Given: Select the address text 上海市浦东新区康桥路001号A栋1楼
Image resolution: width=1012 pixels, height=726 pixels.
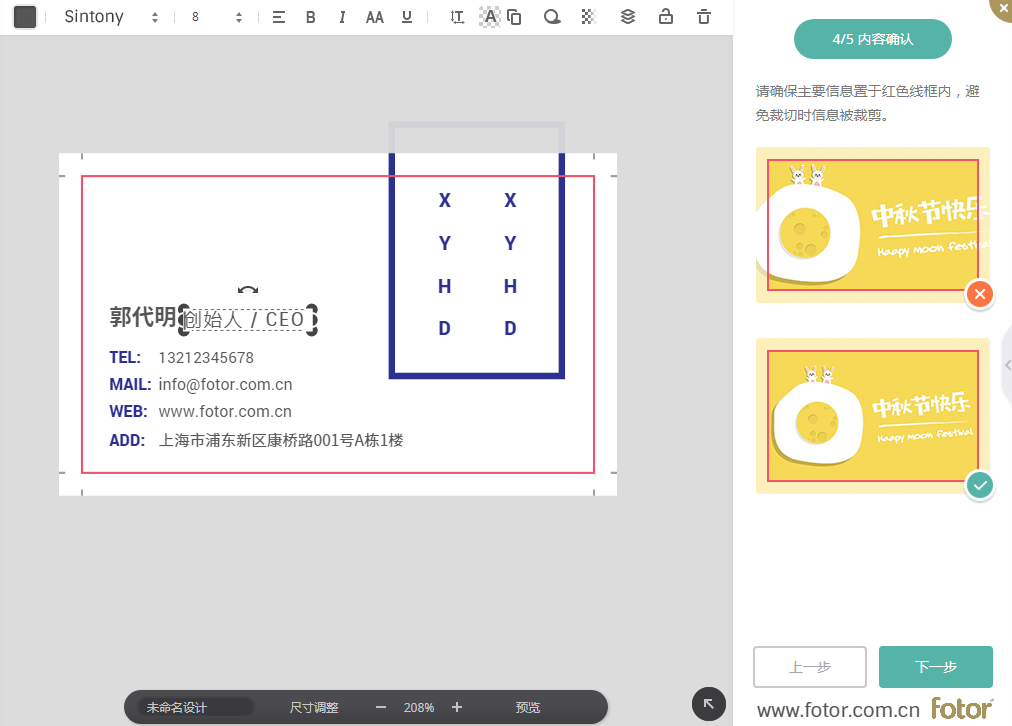Looking at the screenshot, I should [281, 440].
